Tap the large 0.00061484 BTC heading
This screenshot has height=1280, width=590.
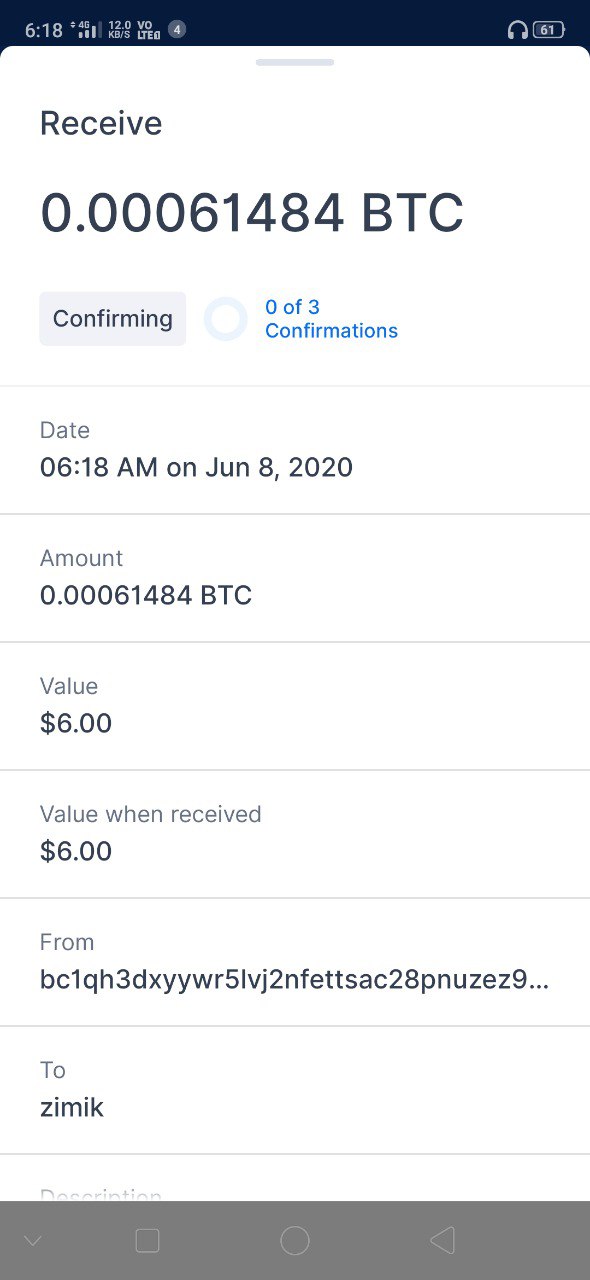pyautogui.click(x=252, y=213)
